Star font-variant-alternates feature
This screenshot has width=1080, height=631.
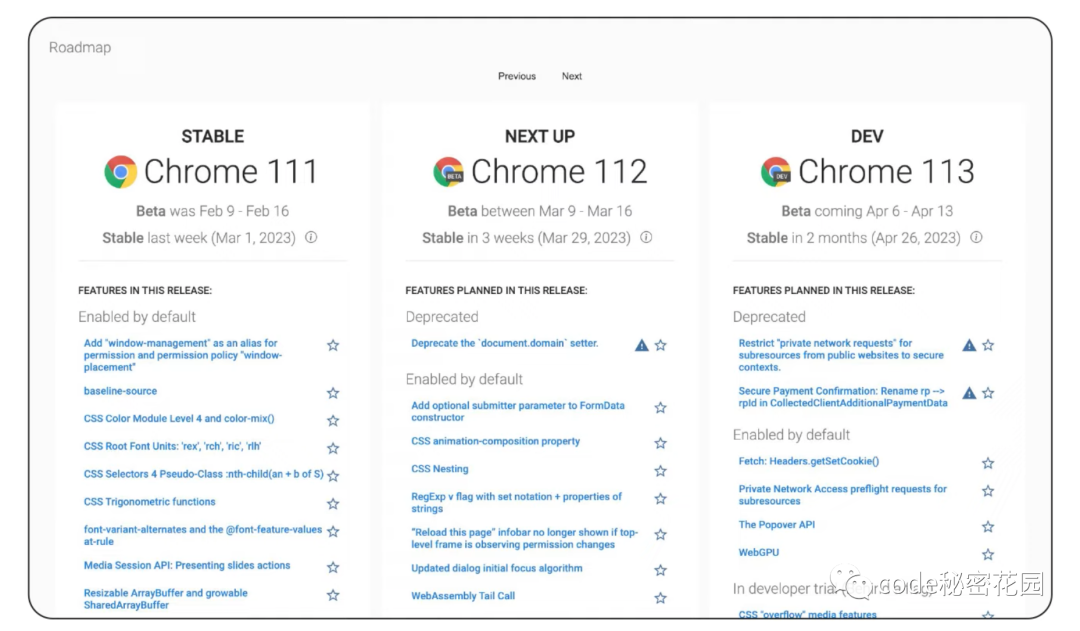coord(333,531)
